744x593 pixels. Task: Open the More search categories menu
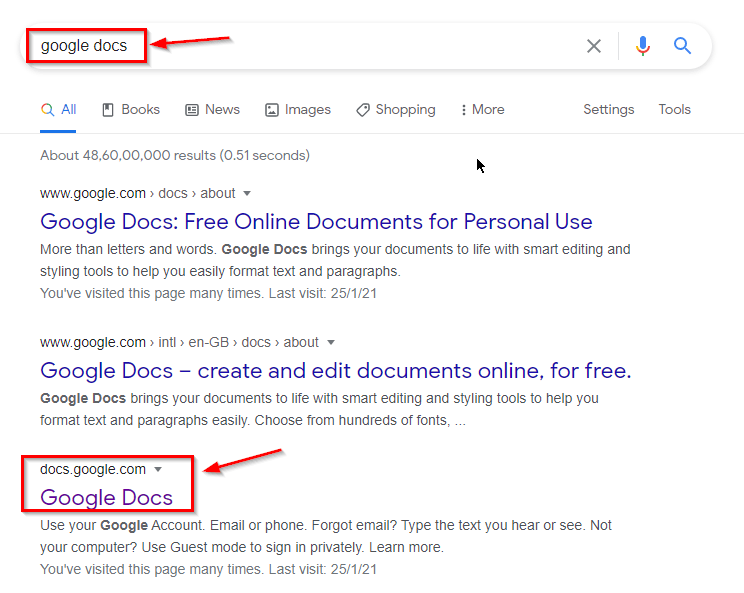[483, 110]
